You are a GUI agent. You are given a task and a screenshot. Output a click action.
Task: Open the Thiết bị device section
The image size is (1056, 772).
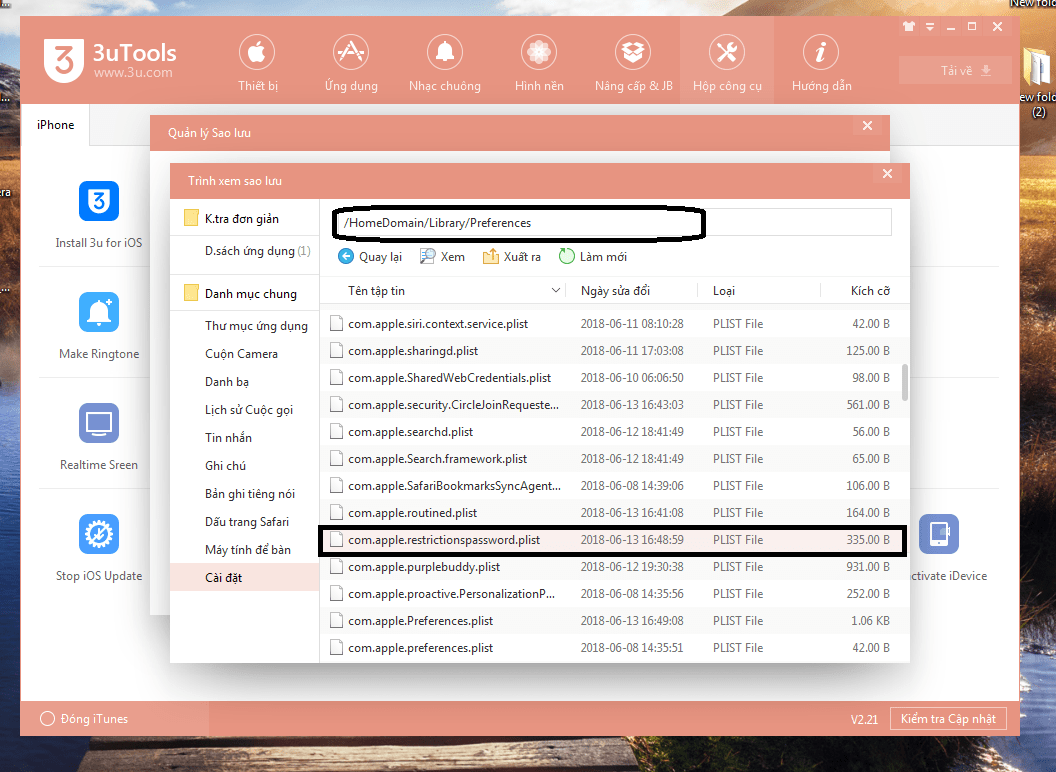tap(257, 63)
